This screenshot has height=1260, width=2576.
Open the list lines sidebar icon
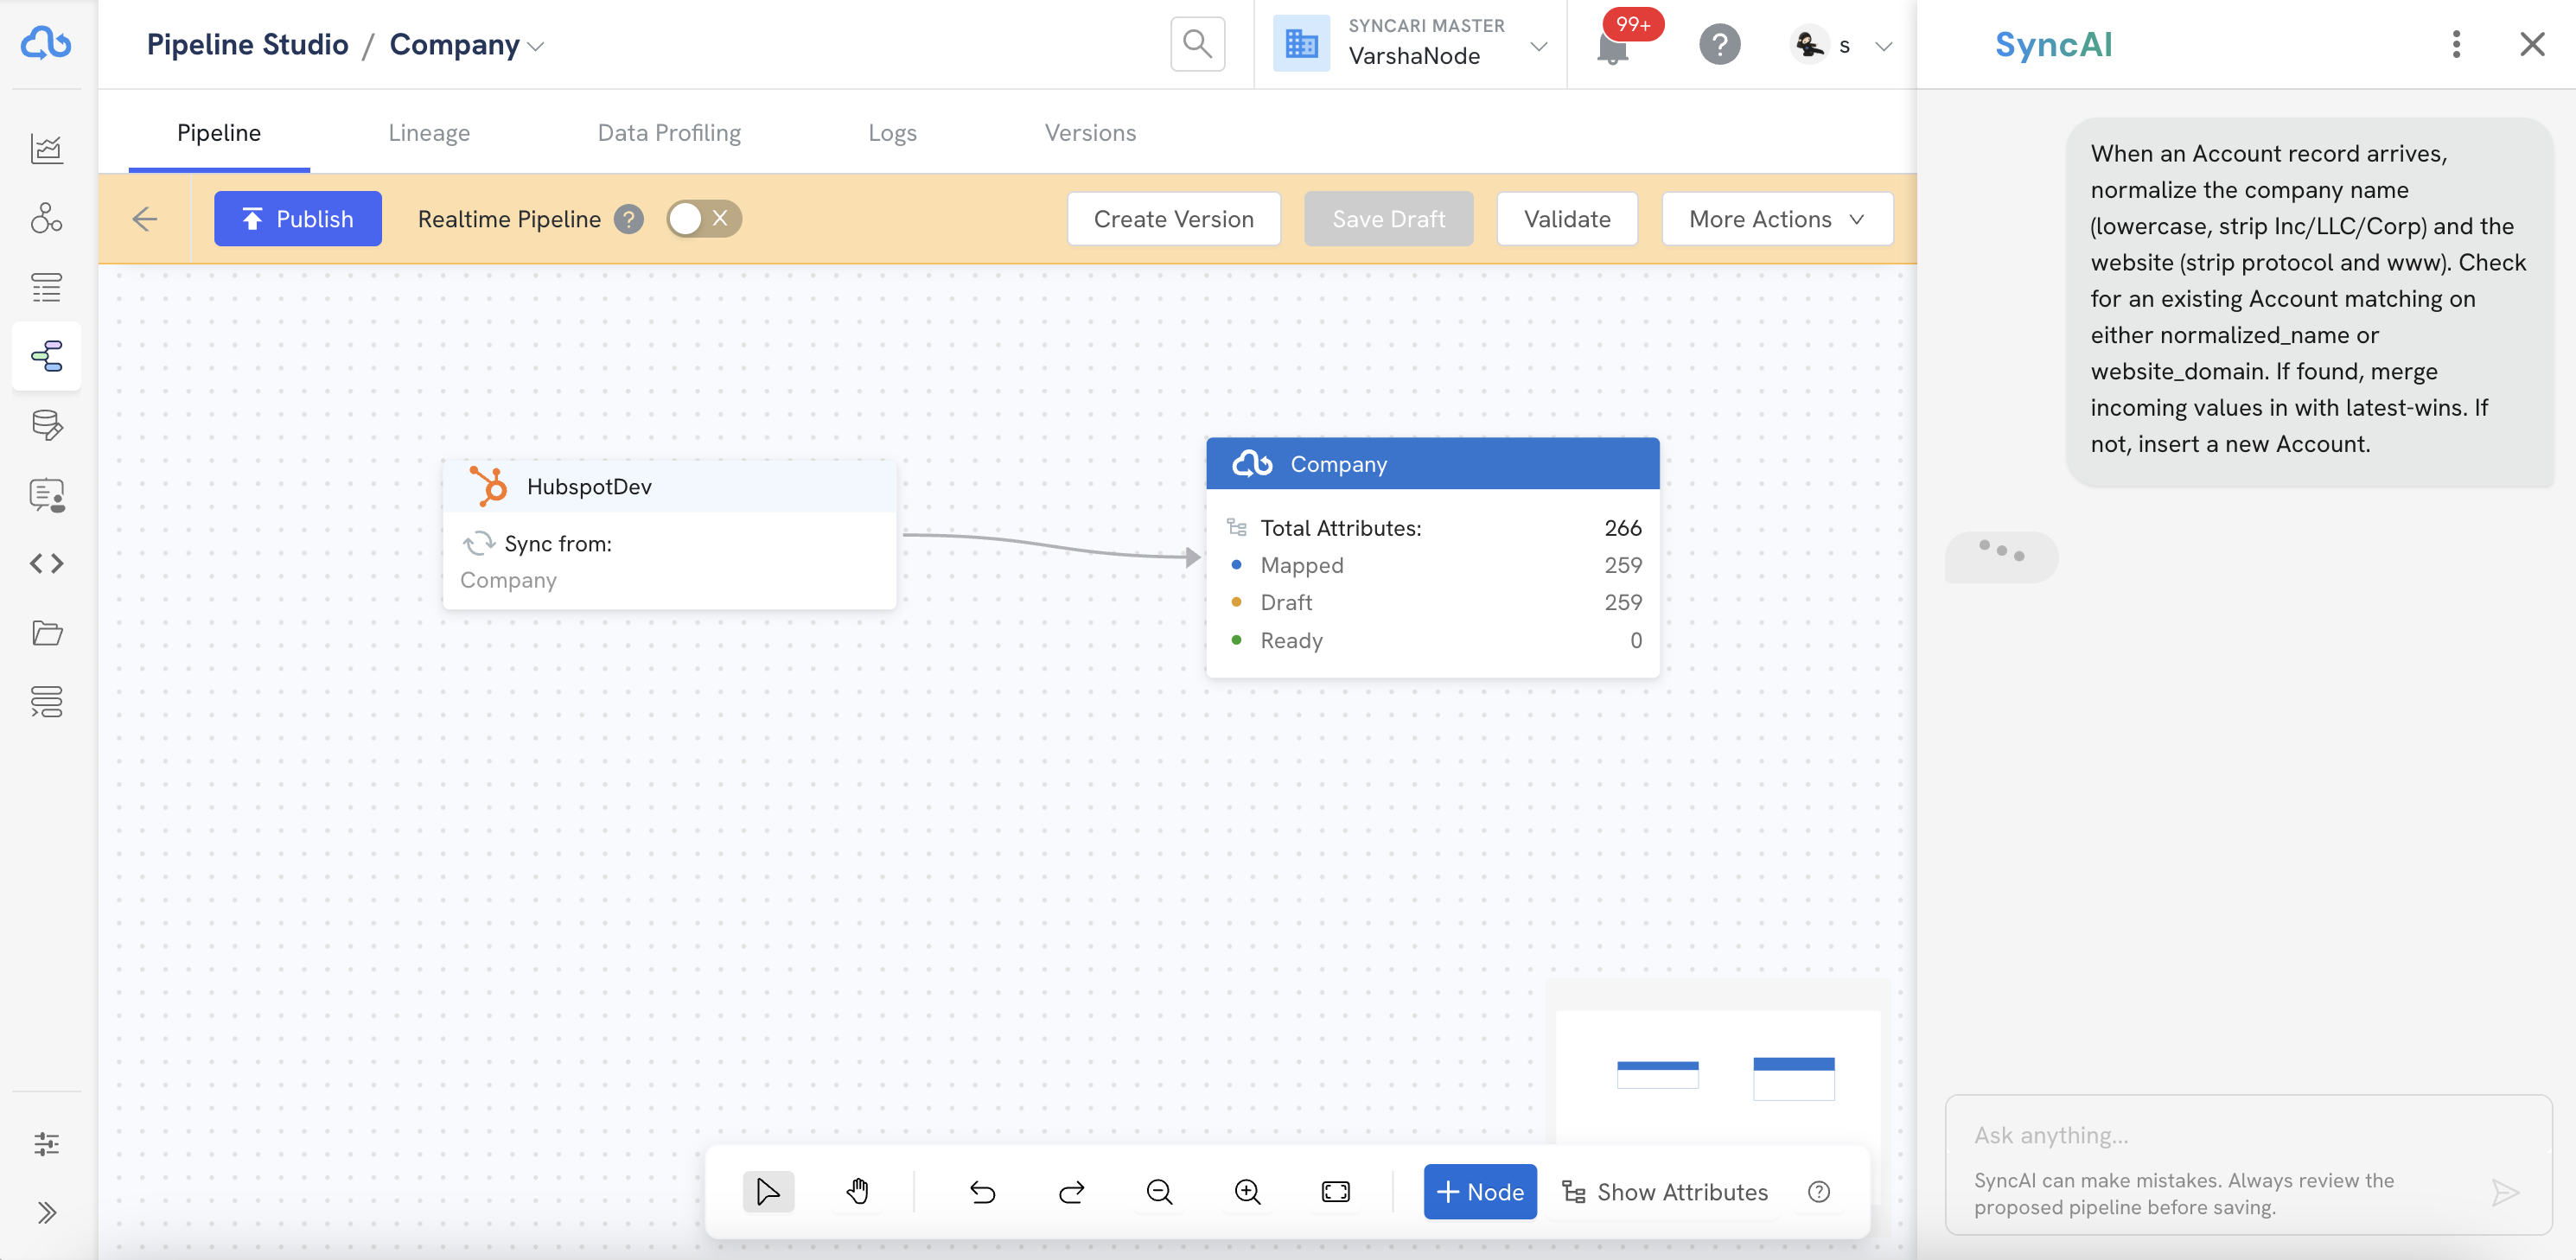coord(46,288)
